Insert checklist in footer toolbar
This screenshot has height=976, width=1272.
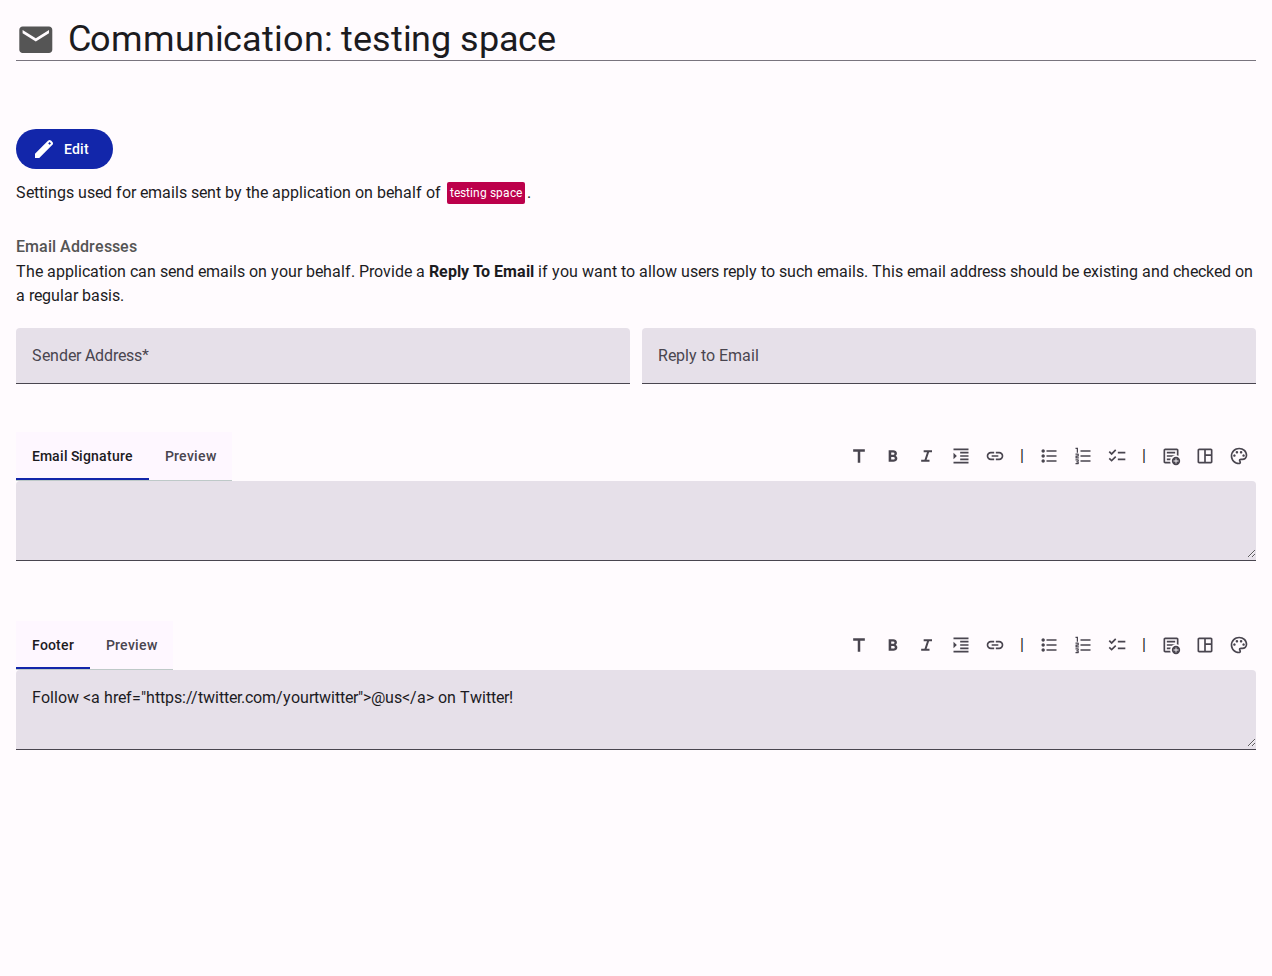(1117, 645)
